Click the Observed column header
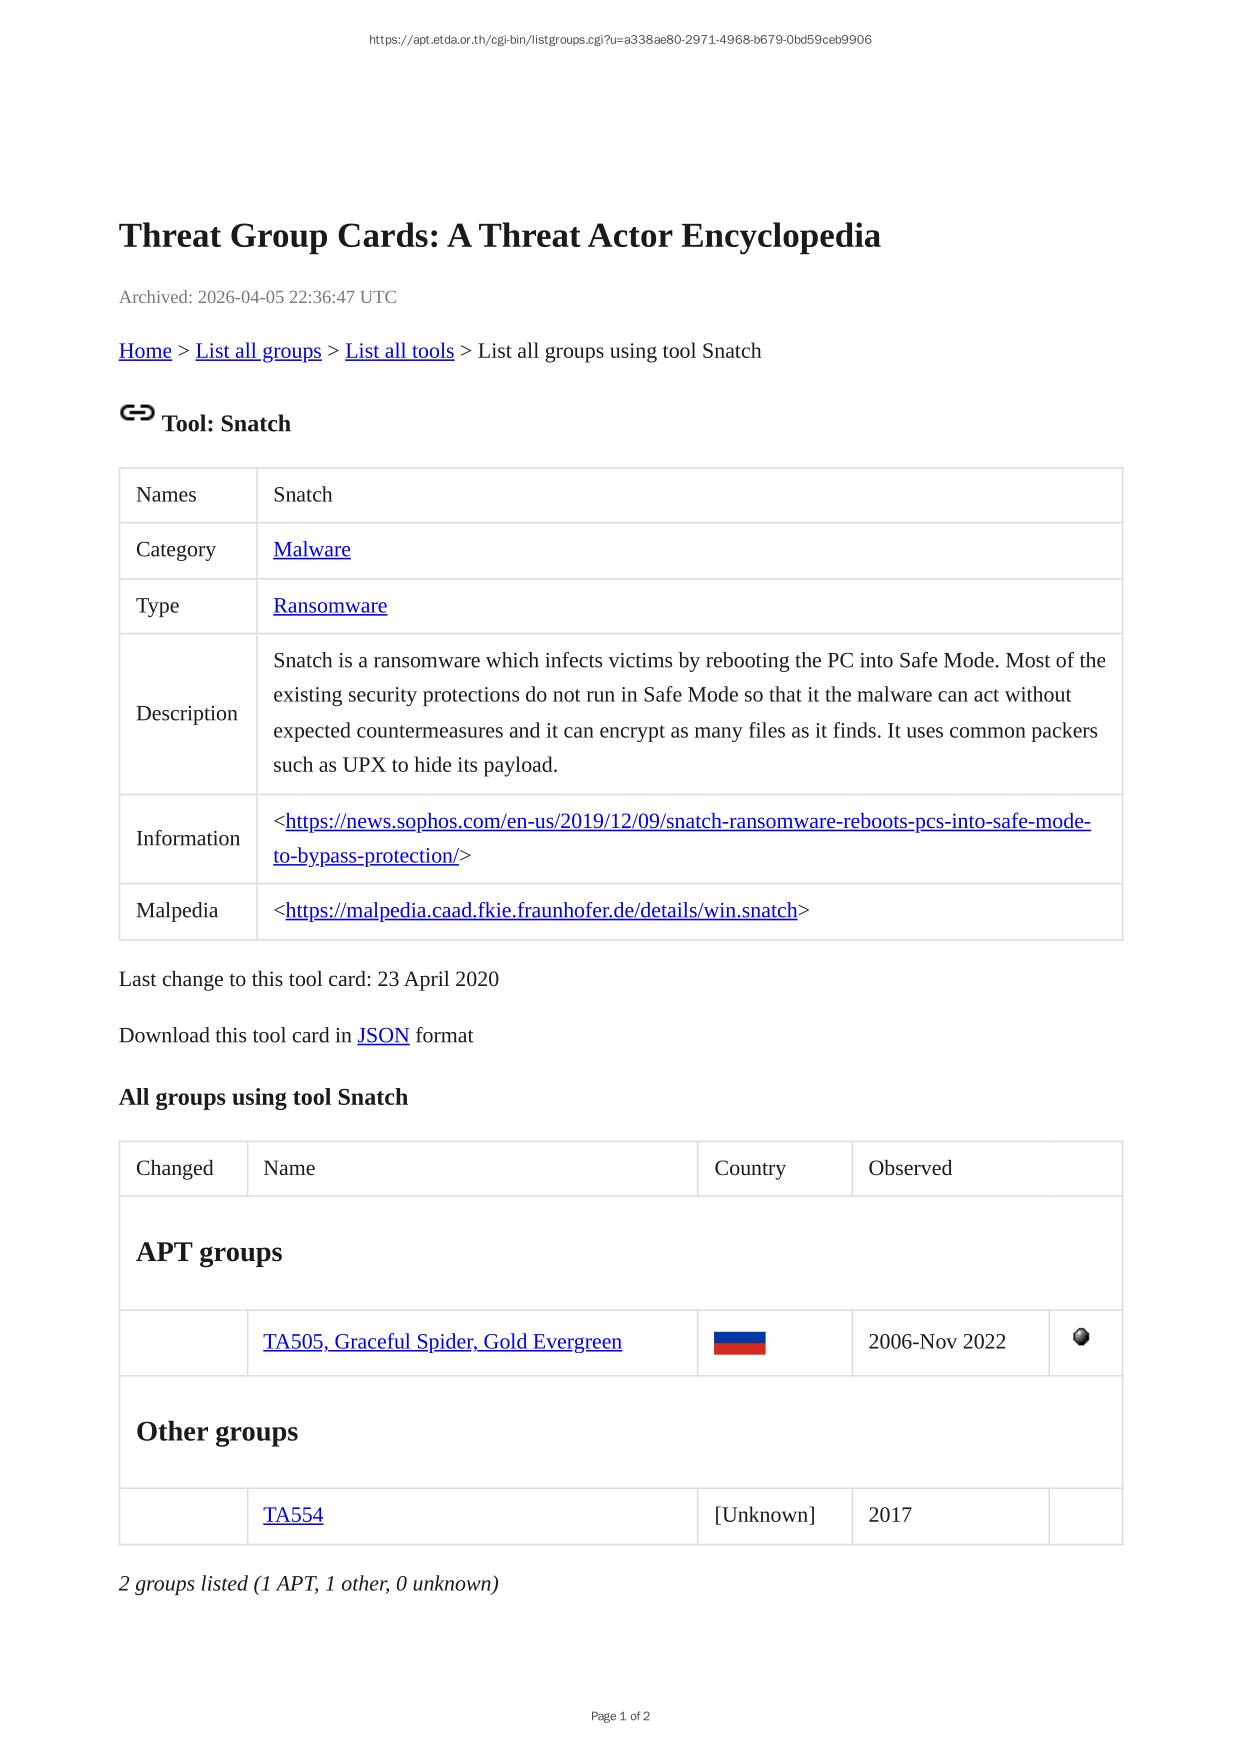1242x1756 pixels. [x=910, y=1169]
